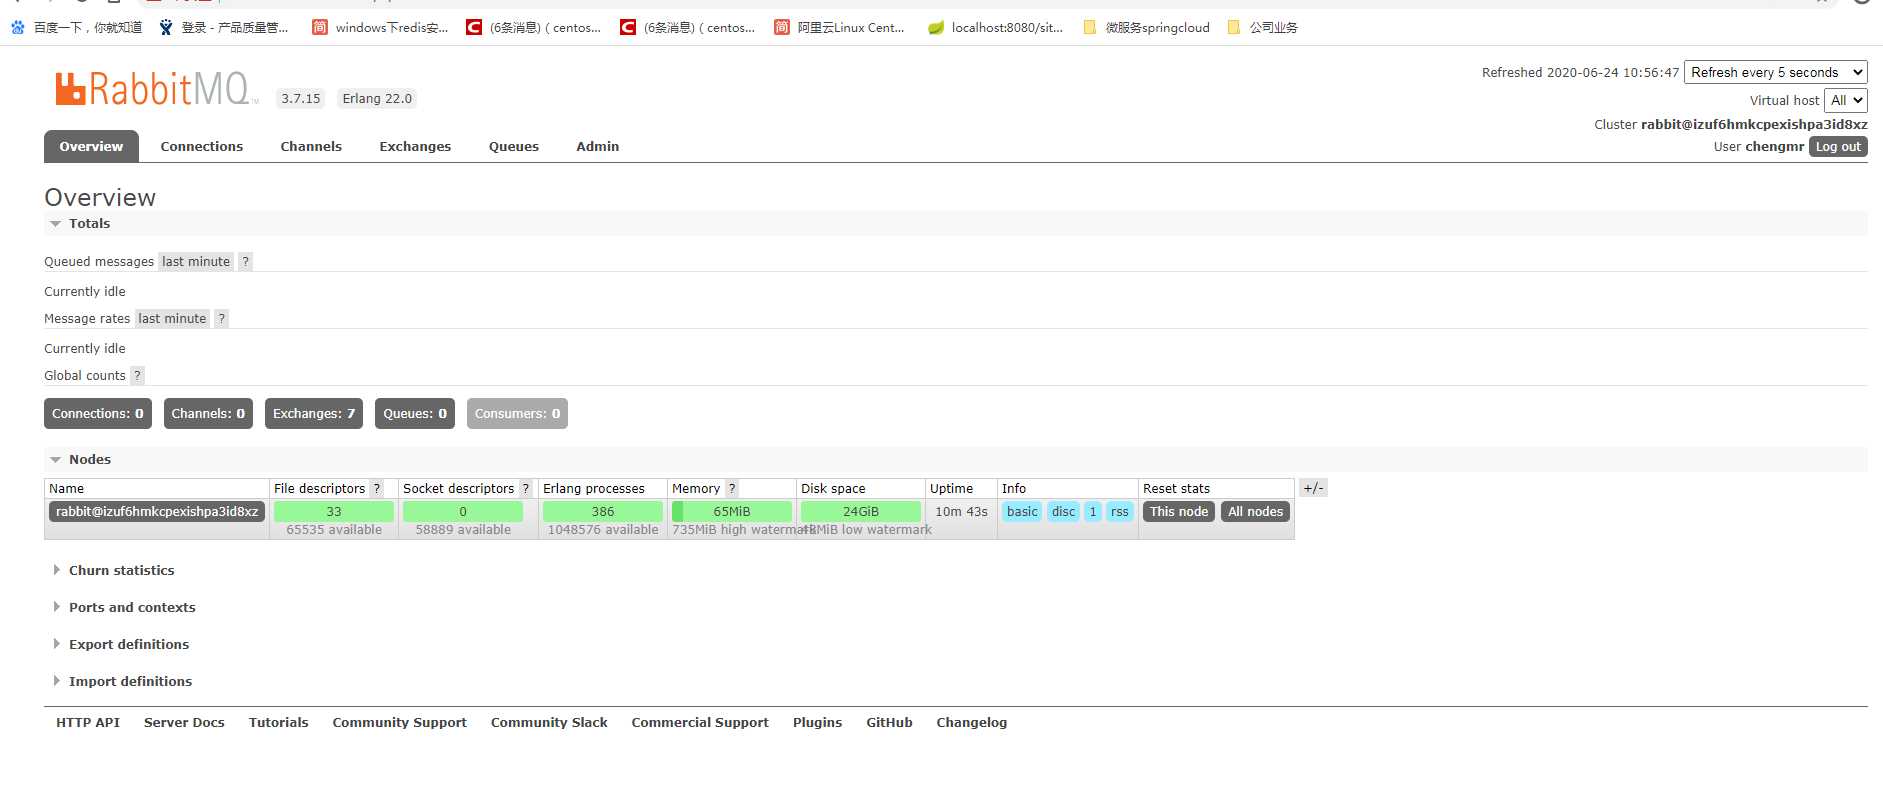Click Socket descriptors help question mark
The height and width of the screenshot is (791, 1883).
pyautogui.click(x=526, y=489)
